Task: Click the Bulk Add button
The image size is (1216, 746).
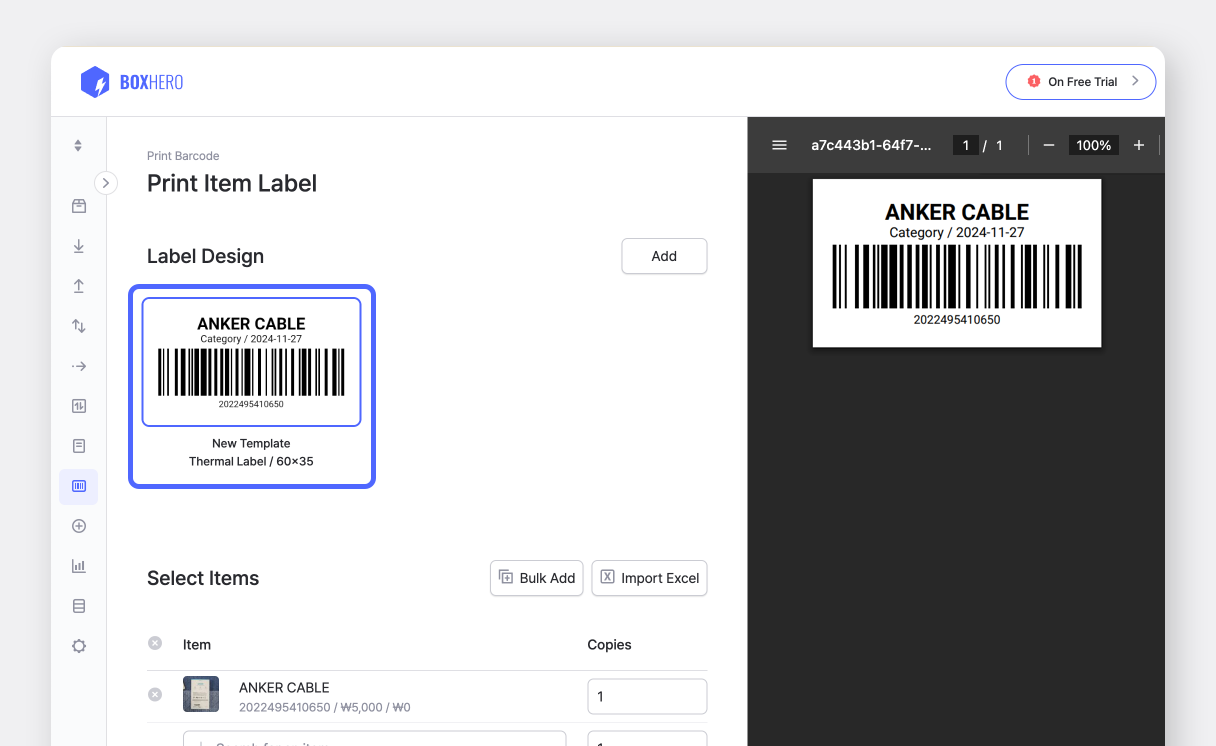Action: coord(537,578)
